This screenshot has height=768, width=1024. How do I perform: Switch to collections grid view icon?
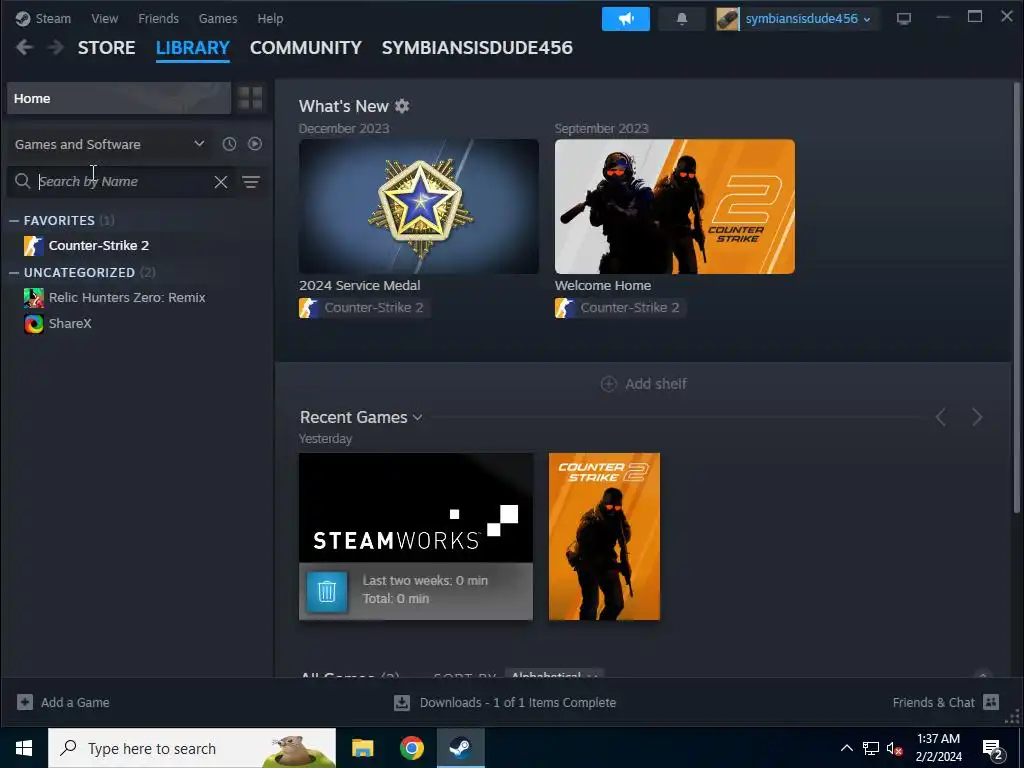click(x=250, y=99)
